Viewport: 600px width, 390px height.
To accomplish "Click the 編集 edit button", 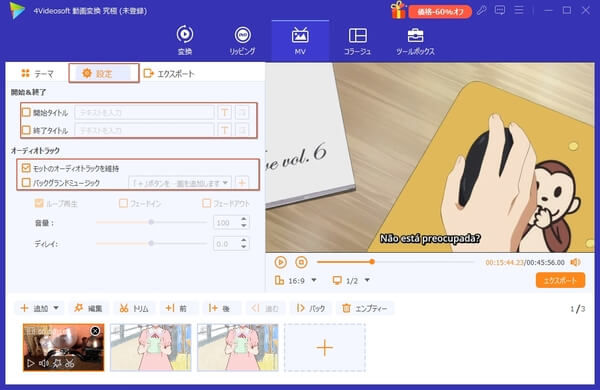I will (89, 308).
